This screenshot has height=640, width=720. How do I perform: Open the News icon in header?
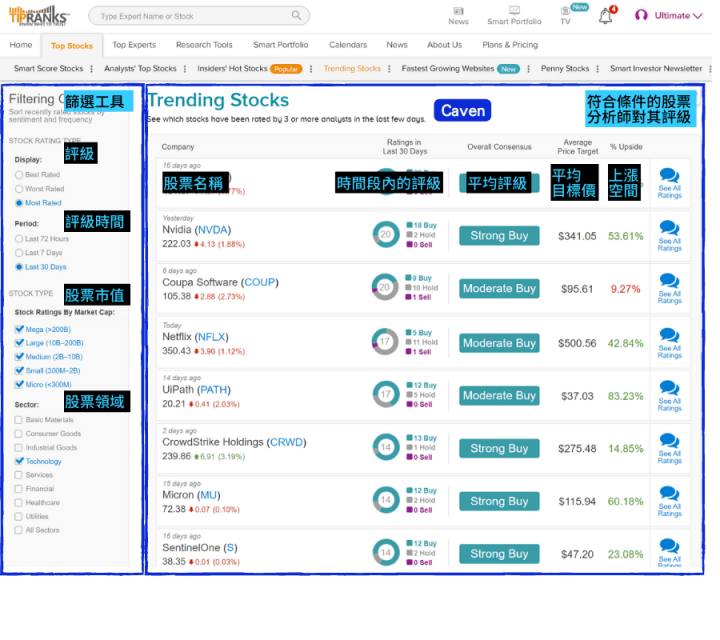pos(458,11)
